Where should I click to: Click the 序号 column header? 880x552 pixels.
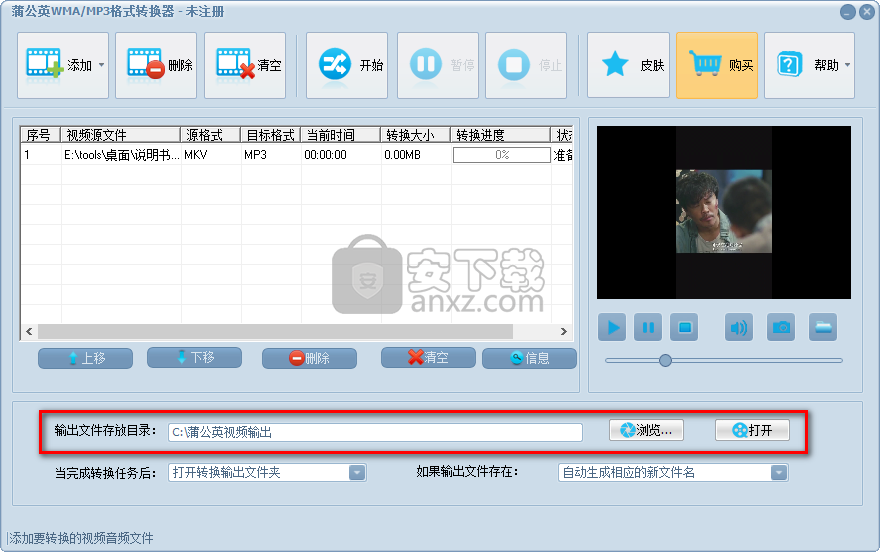click(x=40, y=135)
